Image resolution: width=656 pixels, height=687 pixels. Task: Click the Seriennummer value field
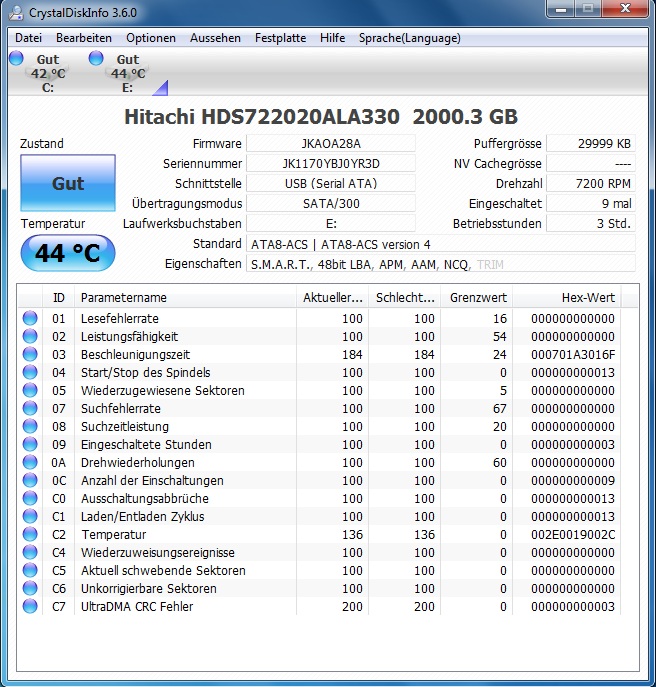(331, 163)
